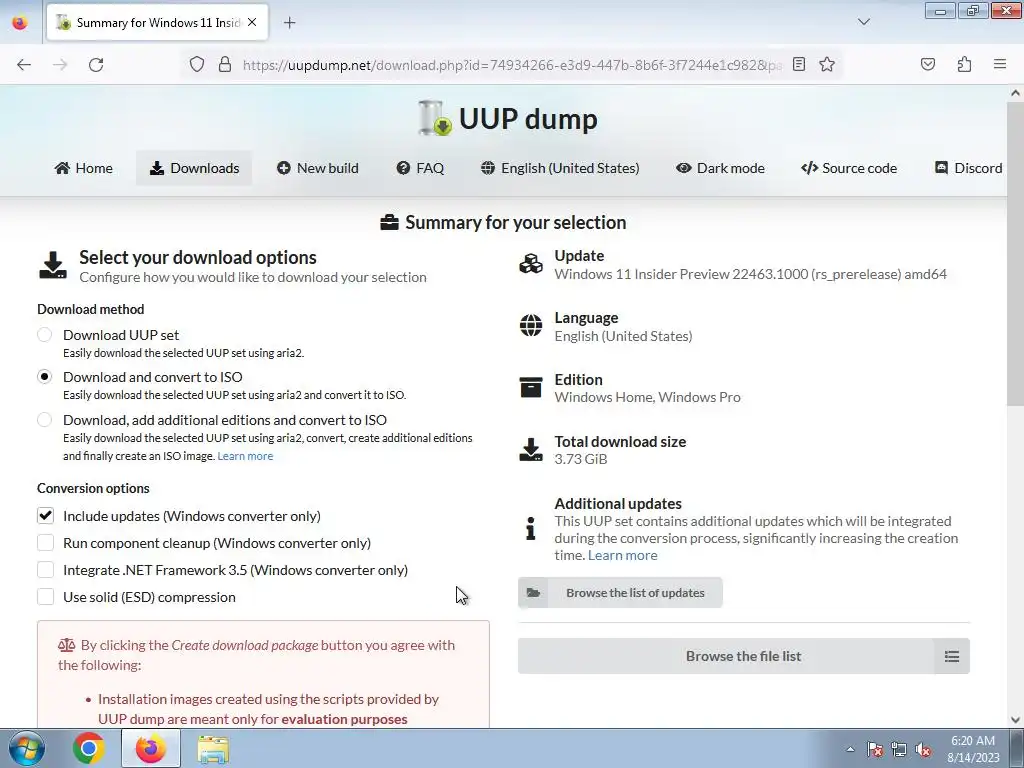Click the Update boxes icon

(x=531, y=264)
